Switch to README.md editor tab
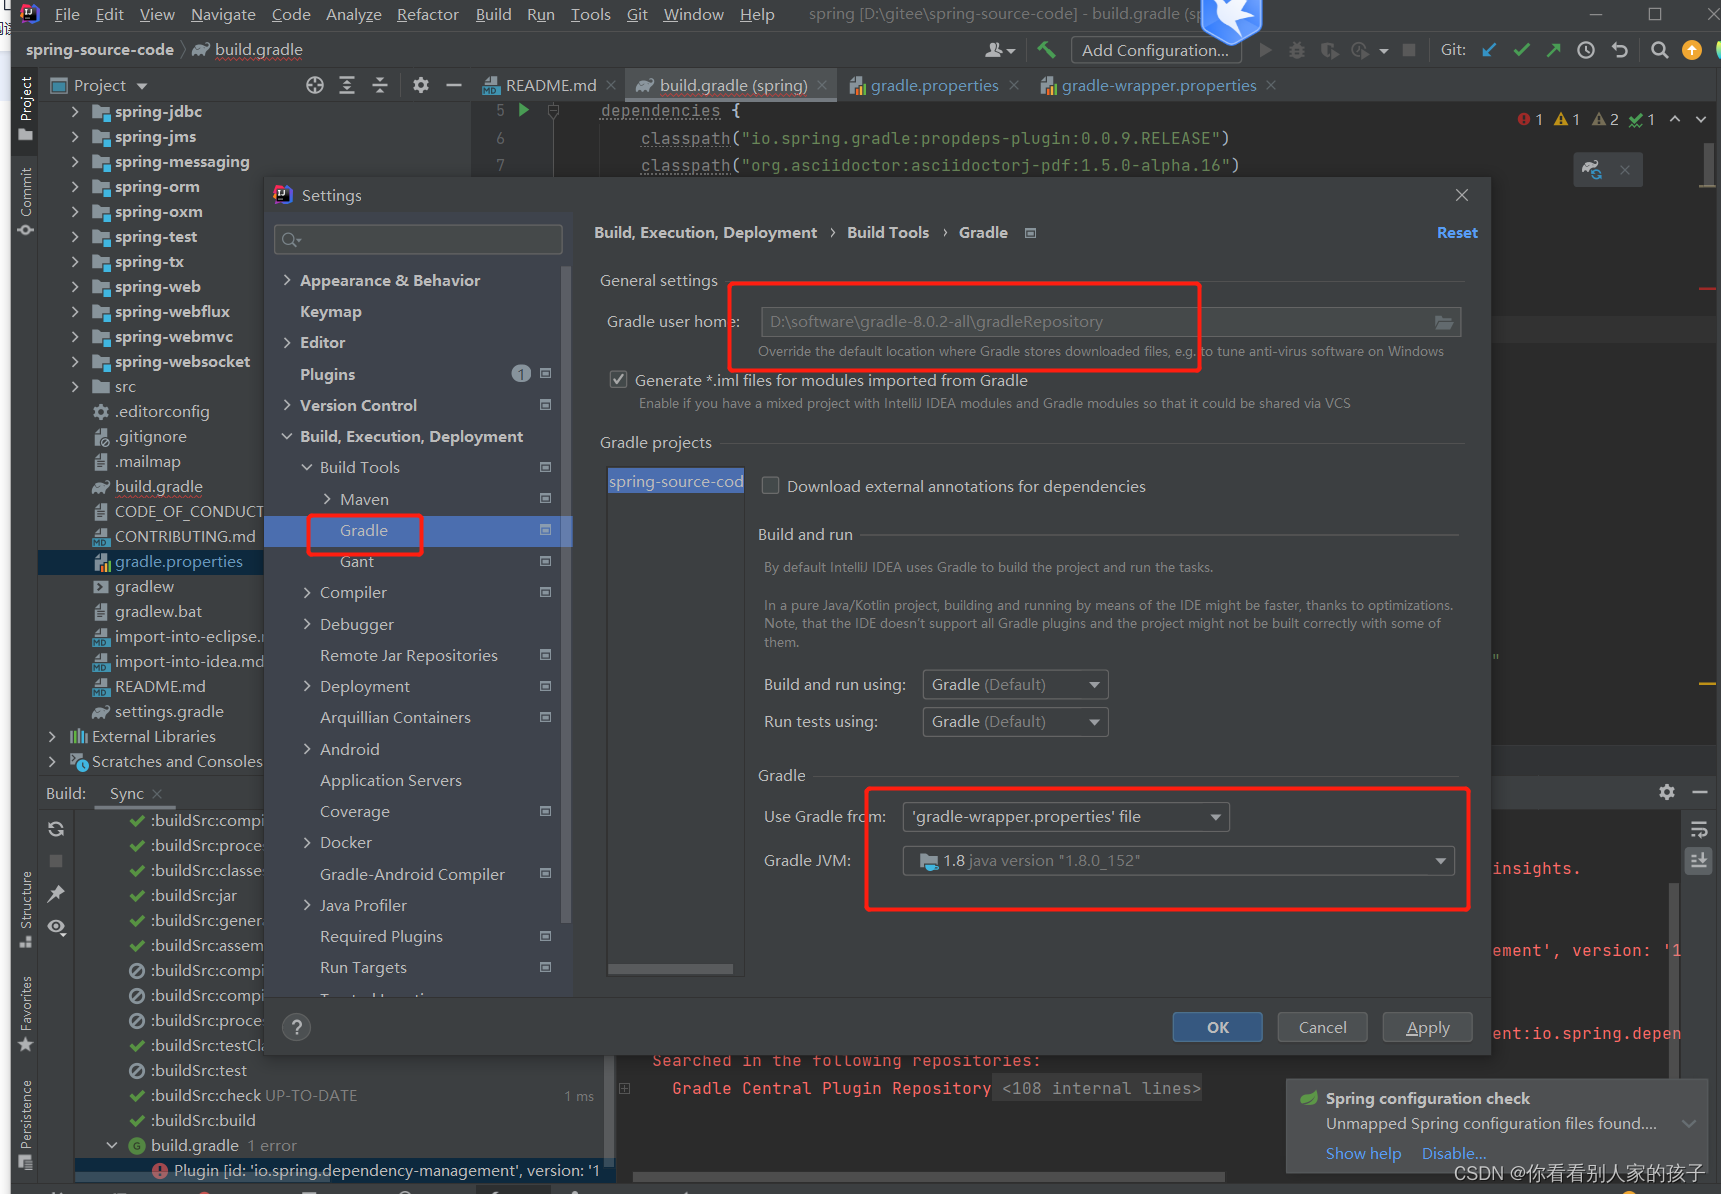The height and width of the screenshot is (1194, 1721). [551, 85]
